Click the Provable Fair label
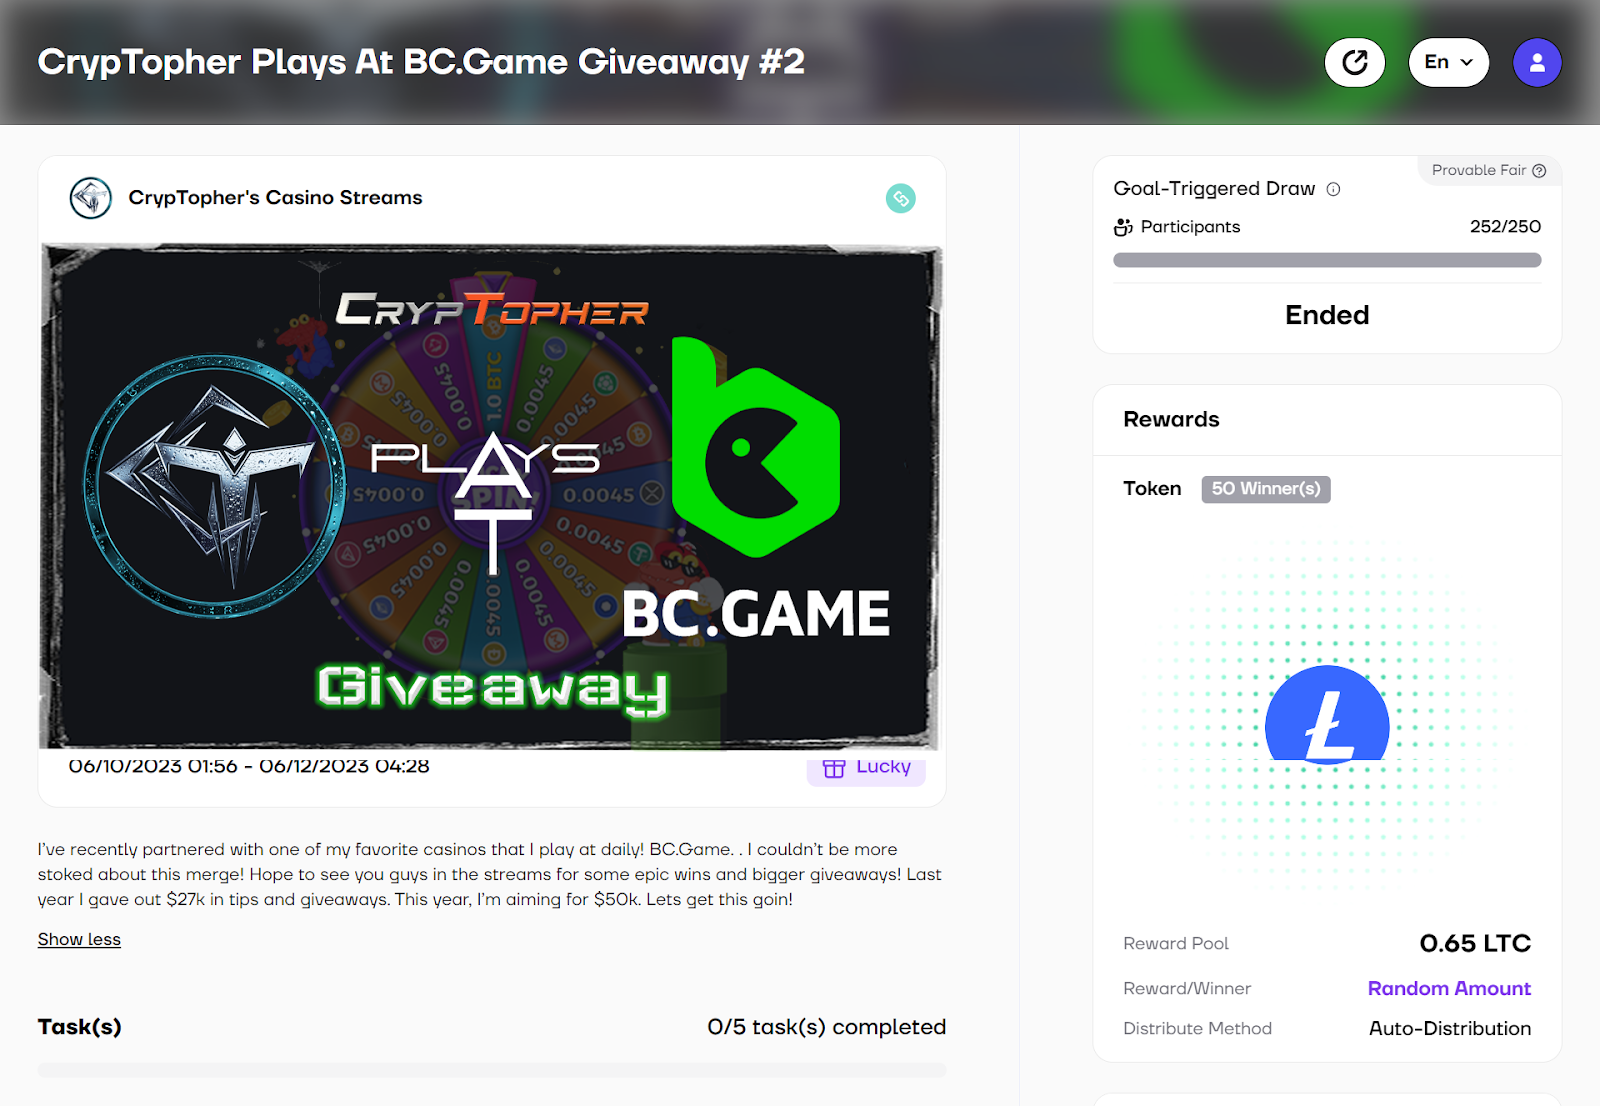Screen dimensions: 1600x1106 pyautogui.click(x=1478, y=171)
